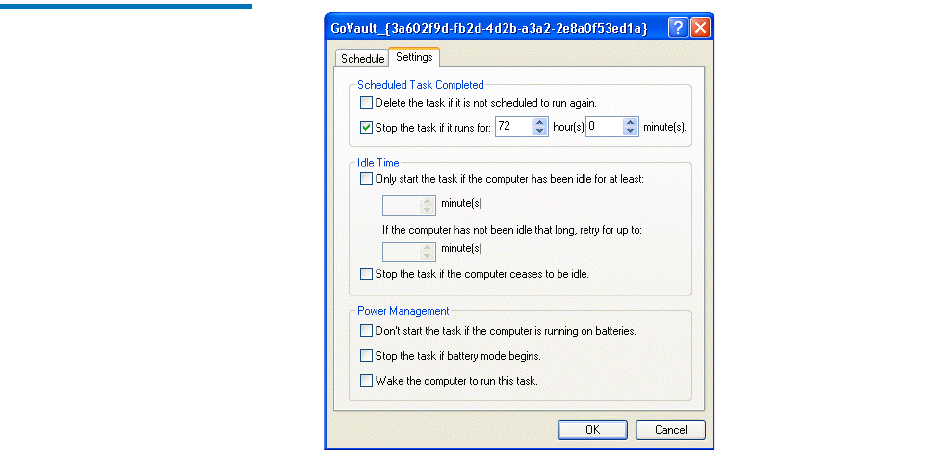This screenshot has height=450, width=936.
Task: Switch to the Schedule tab
Action: coord(361,59)
